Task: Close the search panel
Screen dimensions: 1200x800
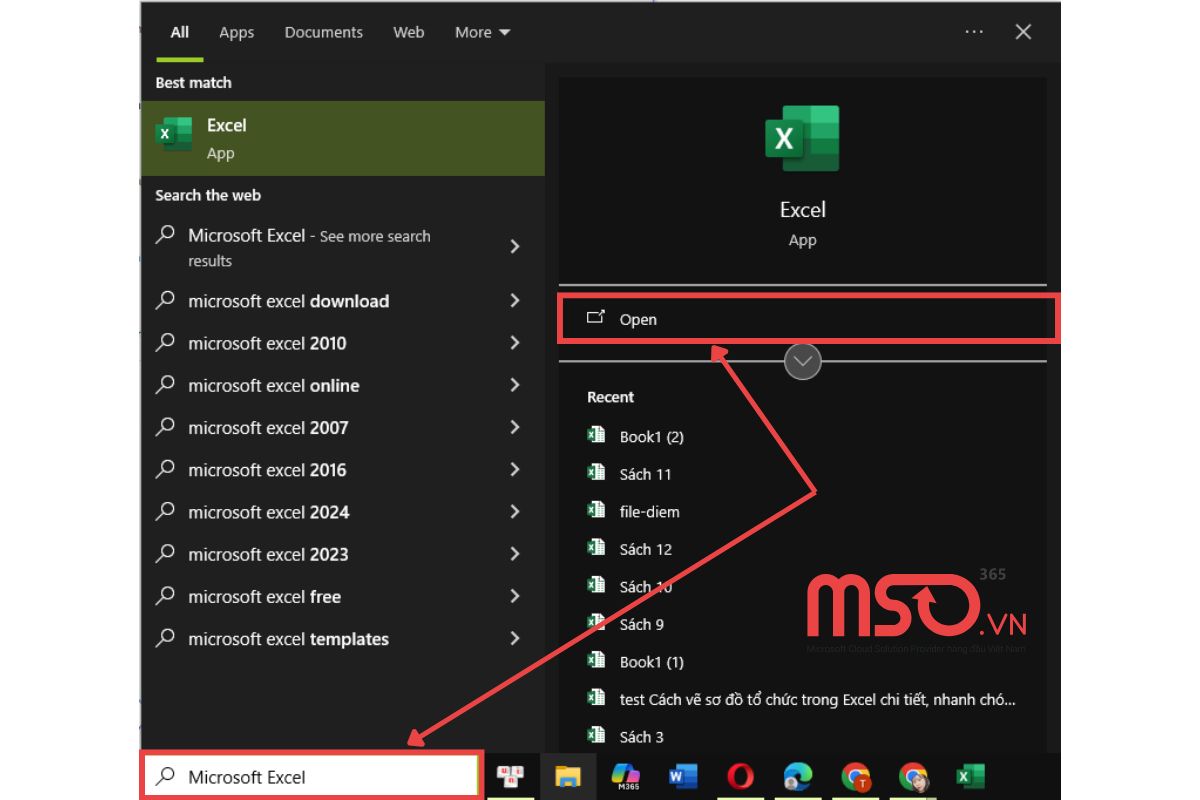Action: pos(1023,32)
